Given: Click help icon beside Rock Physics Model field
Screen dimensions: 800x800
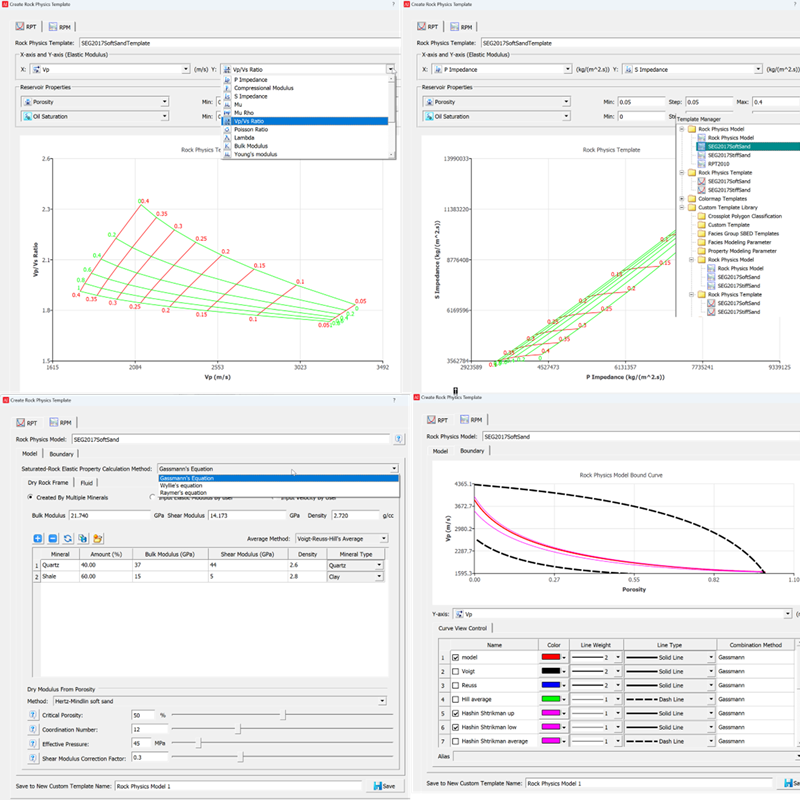Looking at the screenshot, I should click(398, 439).
